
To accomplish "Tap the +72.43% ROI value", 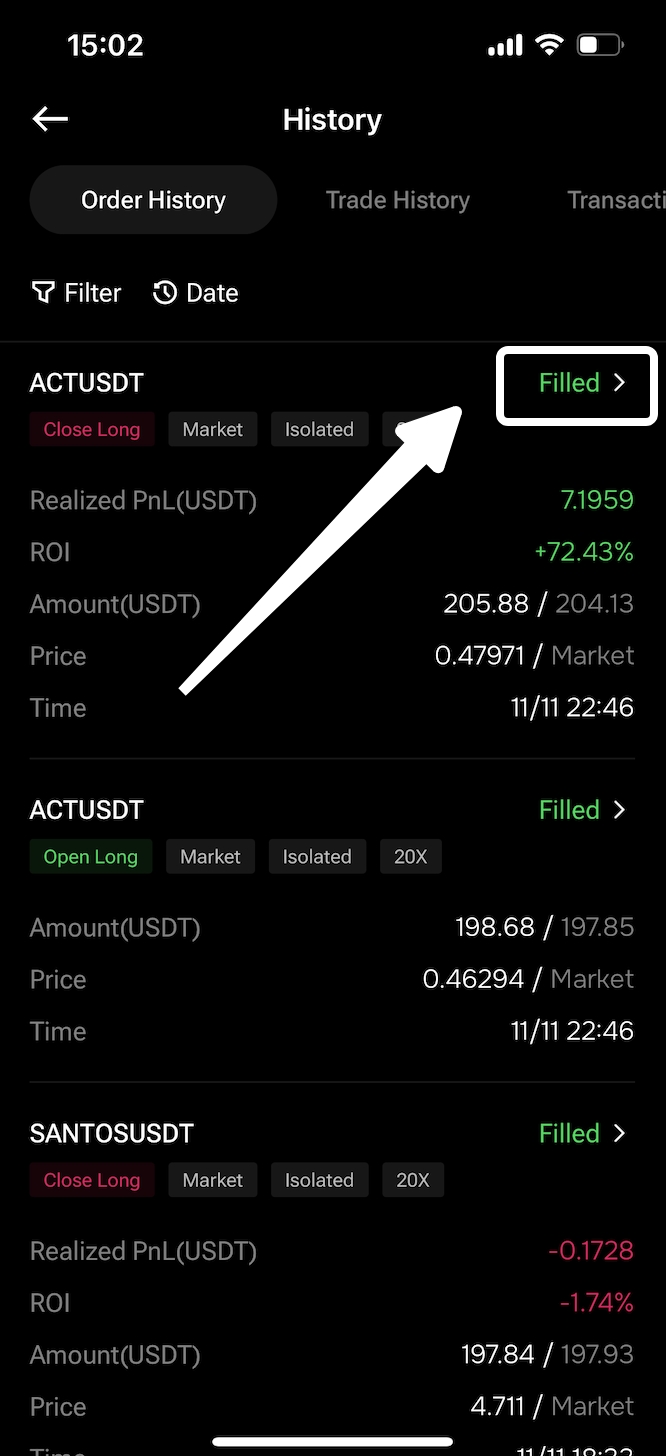I will coord(582,552).
